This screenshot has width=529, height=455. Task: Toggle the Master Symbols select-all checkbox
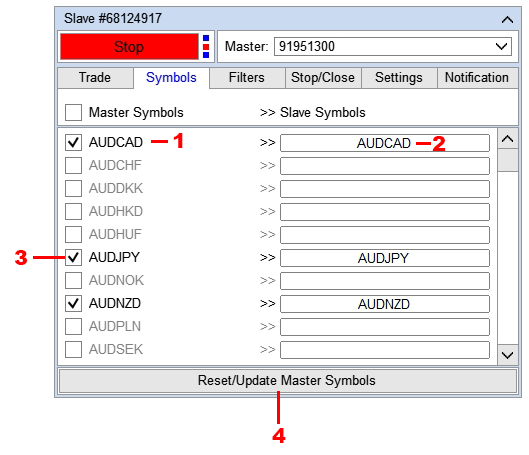coord(73,112)
